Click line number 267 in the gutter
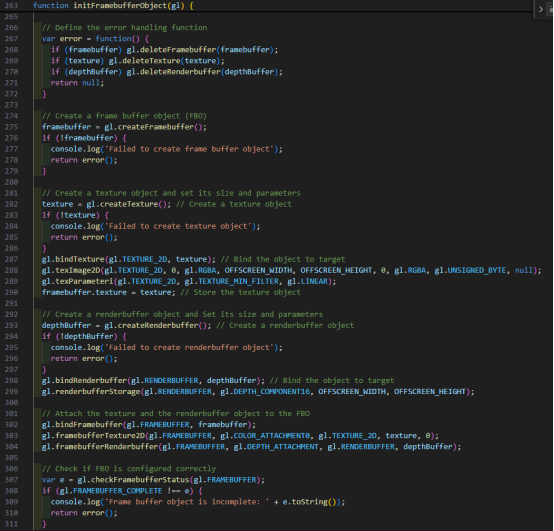 [11, 39]
